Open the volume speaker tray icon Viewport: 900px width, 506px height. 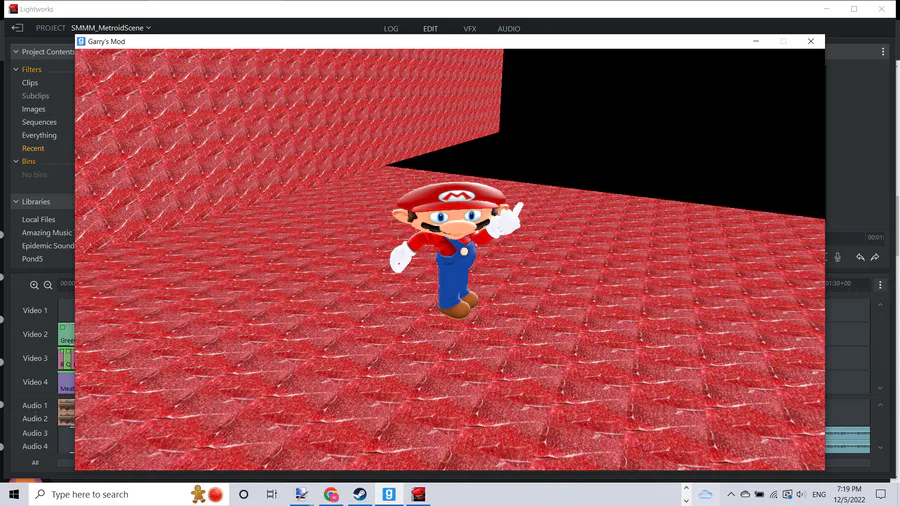click(x=801, y=494)
